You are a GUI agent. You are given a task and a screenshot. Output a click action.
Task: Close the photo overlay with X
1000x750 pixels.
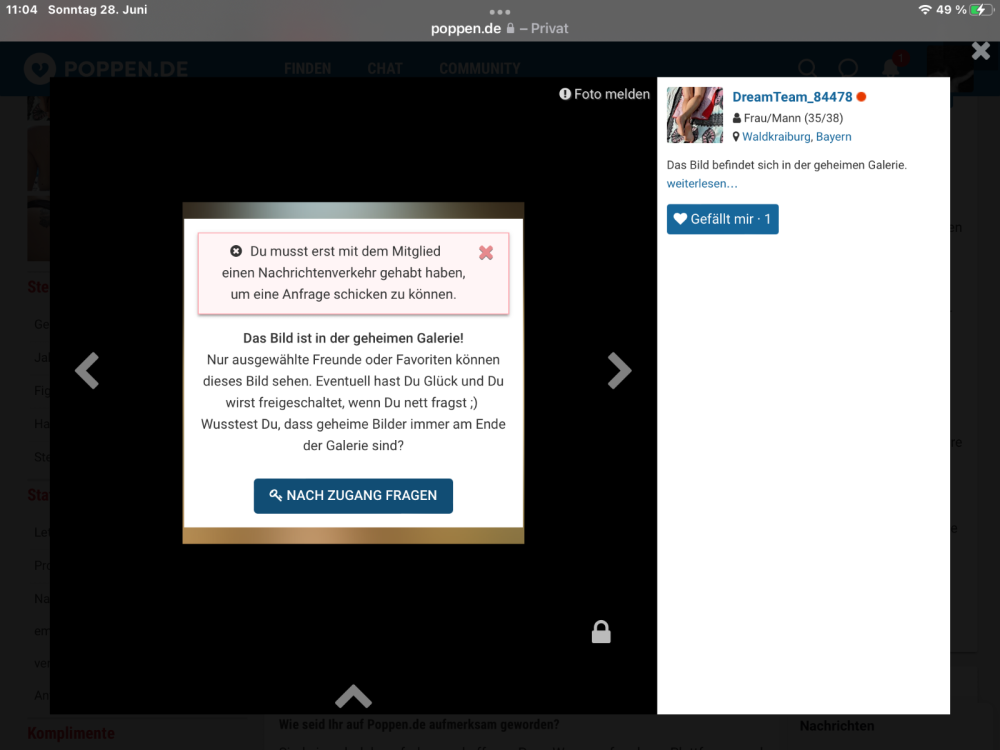[981, 50]
